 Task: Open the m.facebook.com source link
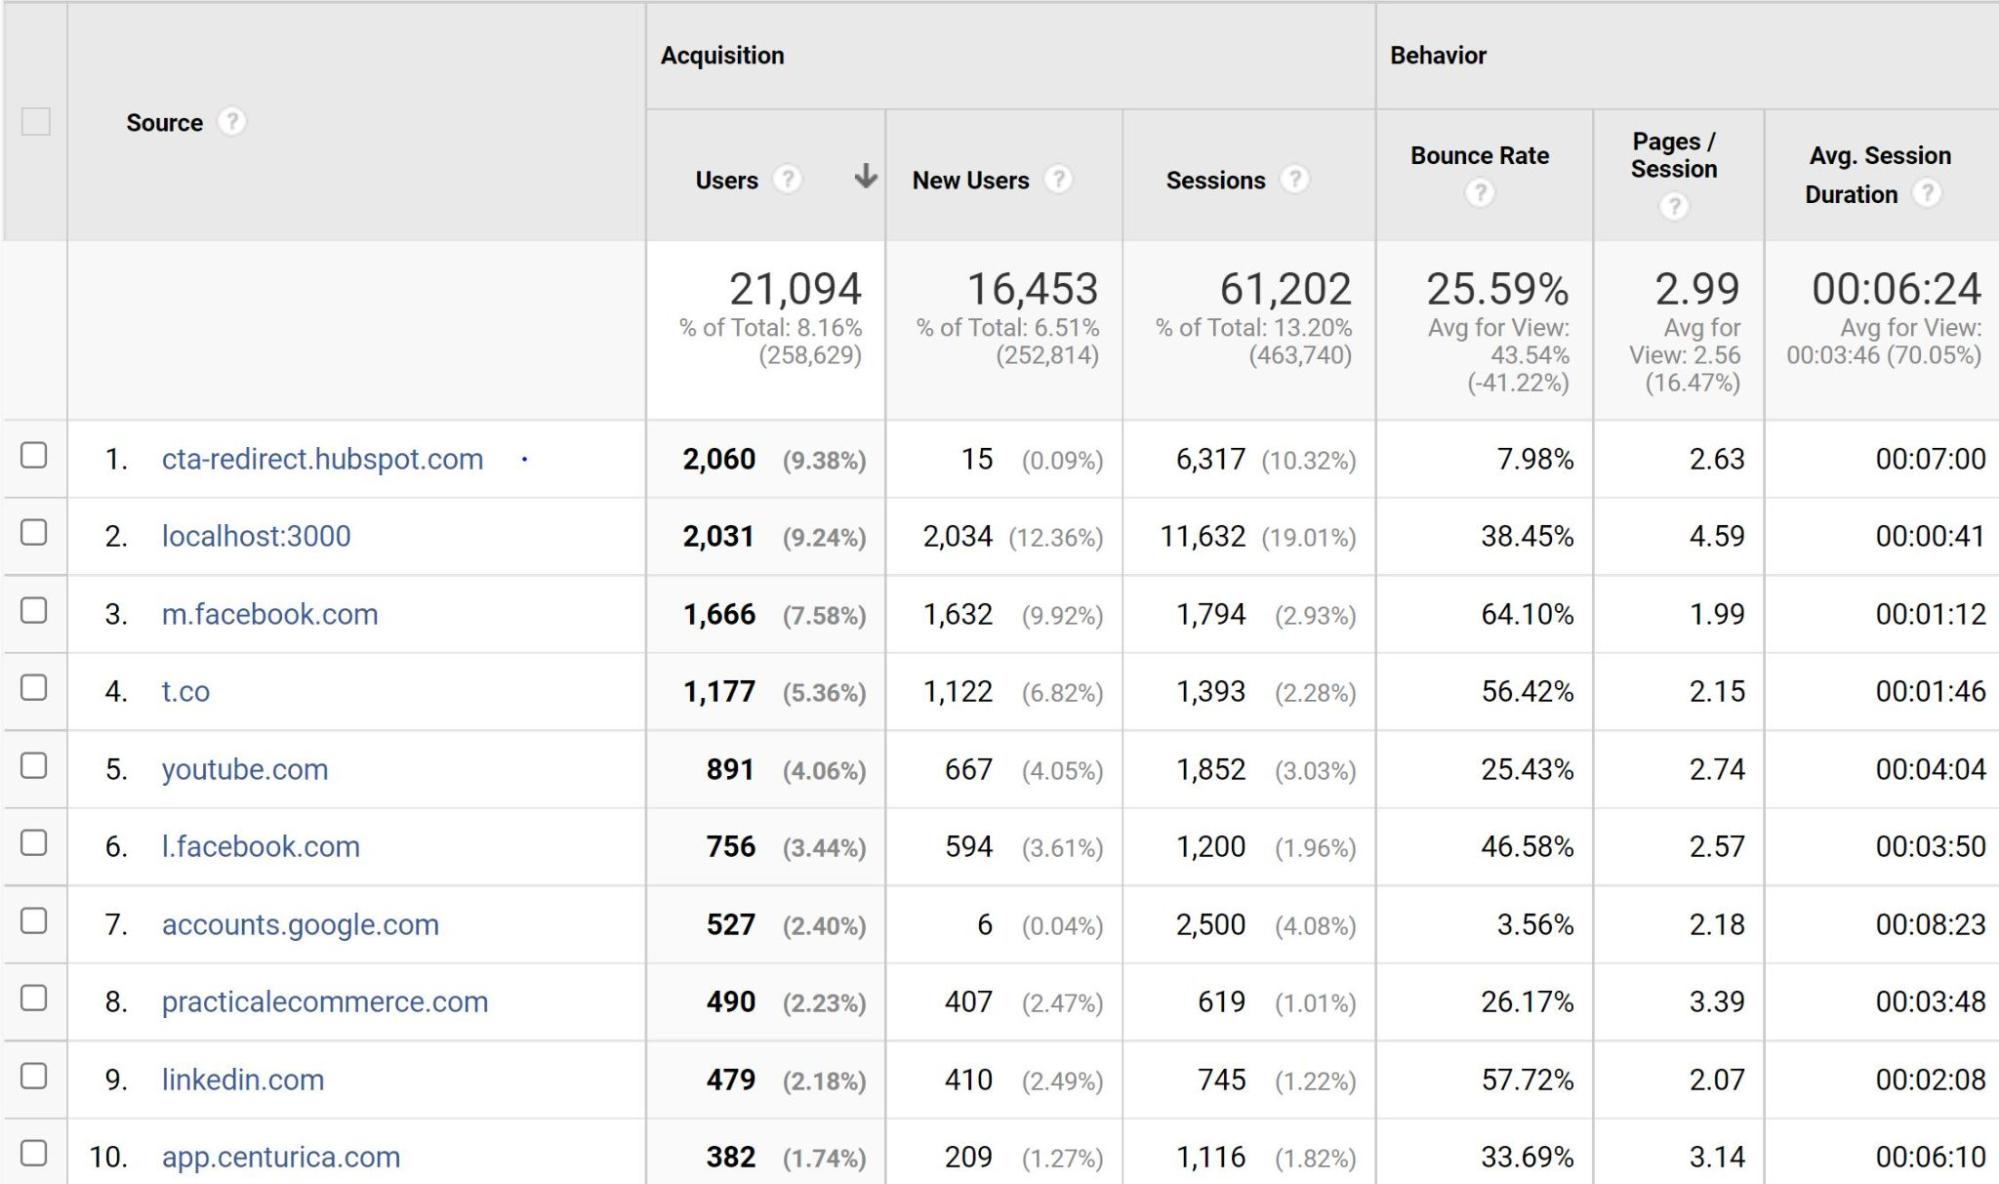[270, 614]
